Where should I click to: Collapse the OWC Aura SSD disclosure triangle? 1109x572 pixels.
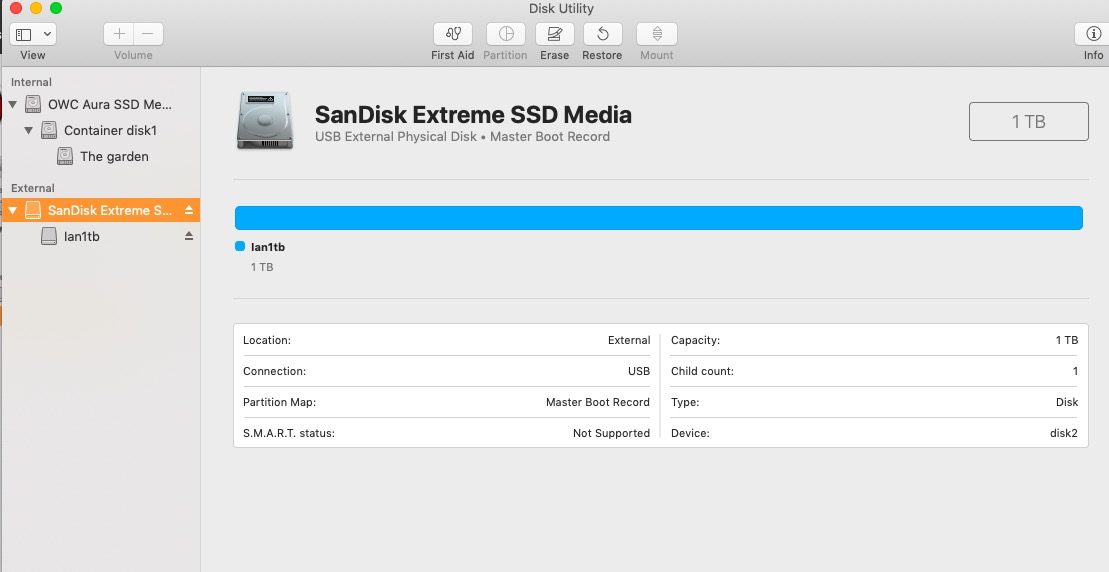[x=12, y=105]
